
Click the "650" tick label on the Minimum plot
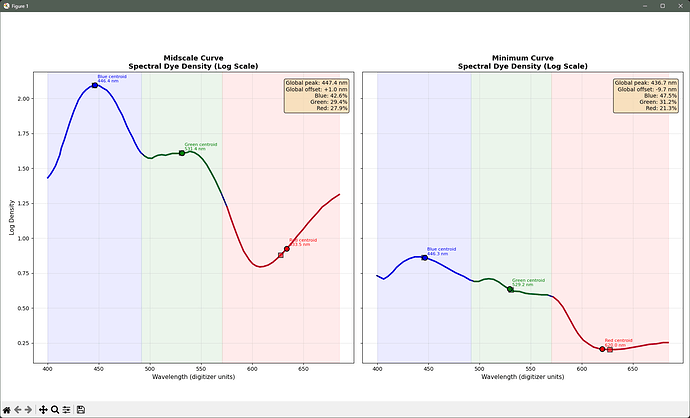pos(633,369)
